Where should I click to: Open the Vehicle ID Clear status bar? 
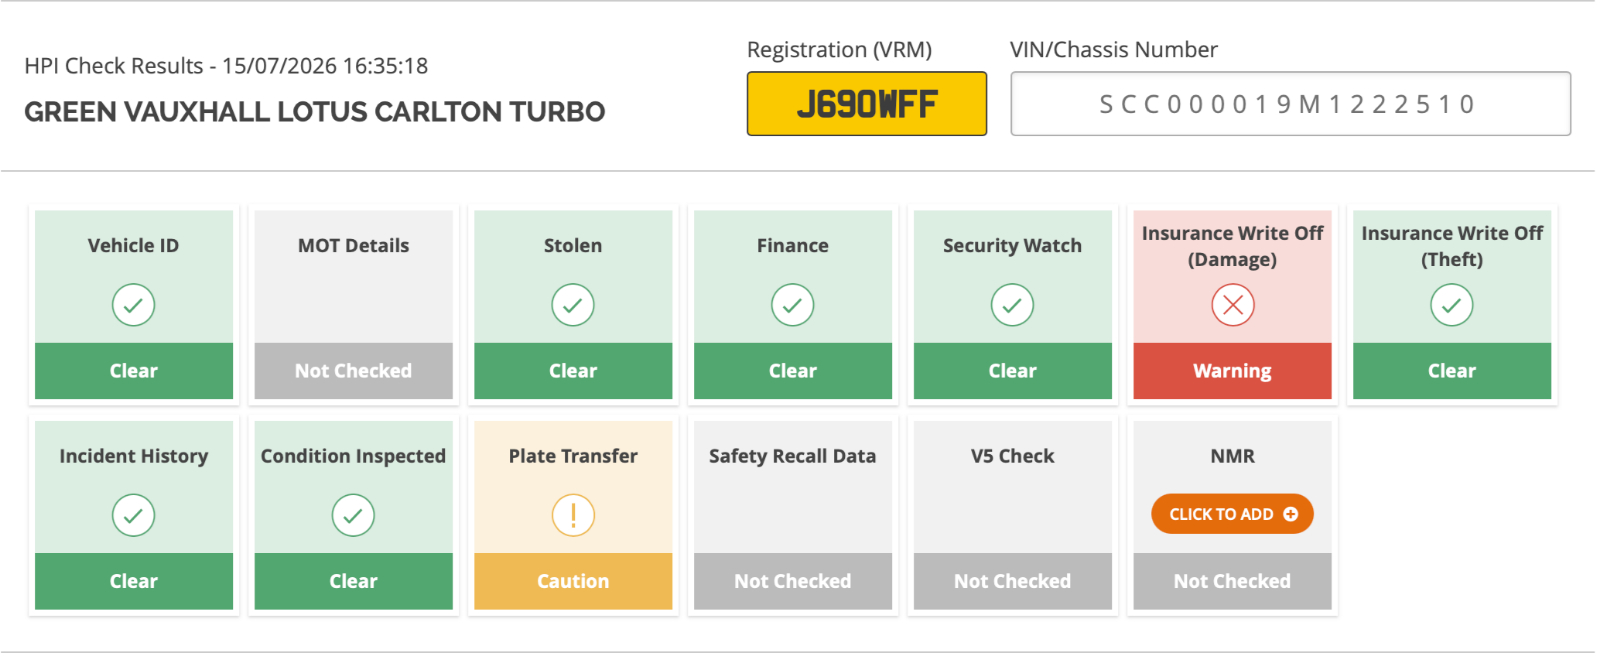[134, 371]
